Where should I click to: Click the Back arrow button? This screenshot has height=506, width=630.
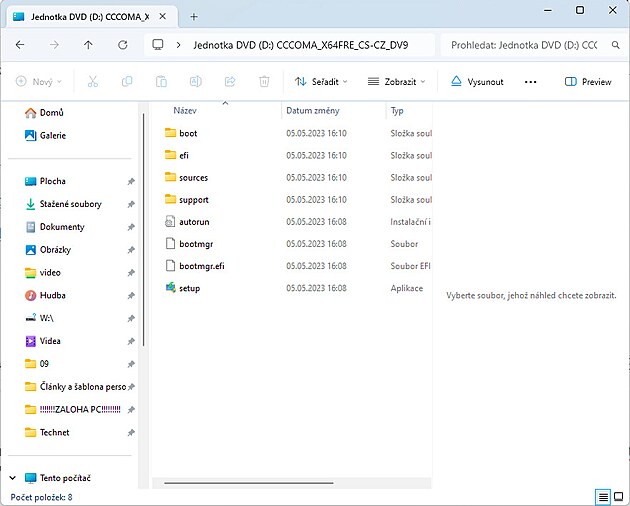pos(20,45)
